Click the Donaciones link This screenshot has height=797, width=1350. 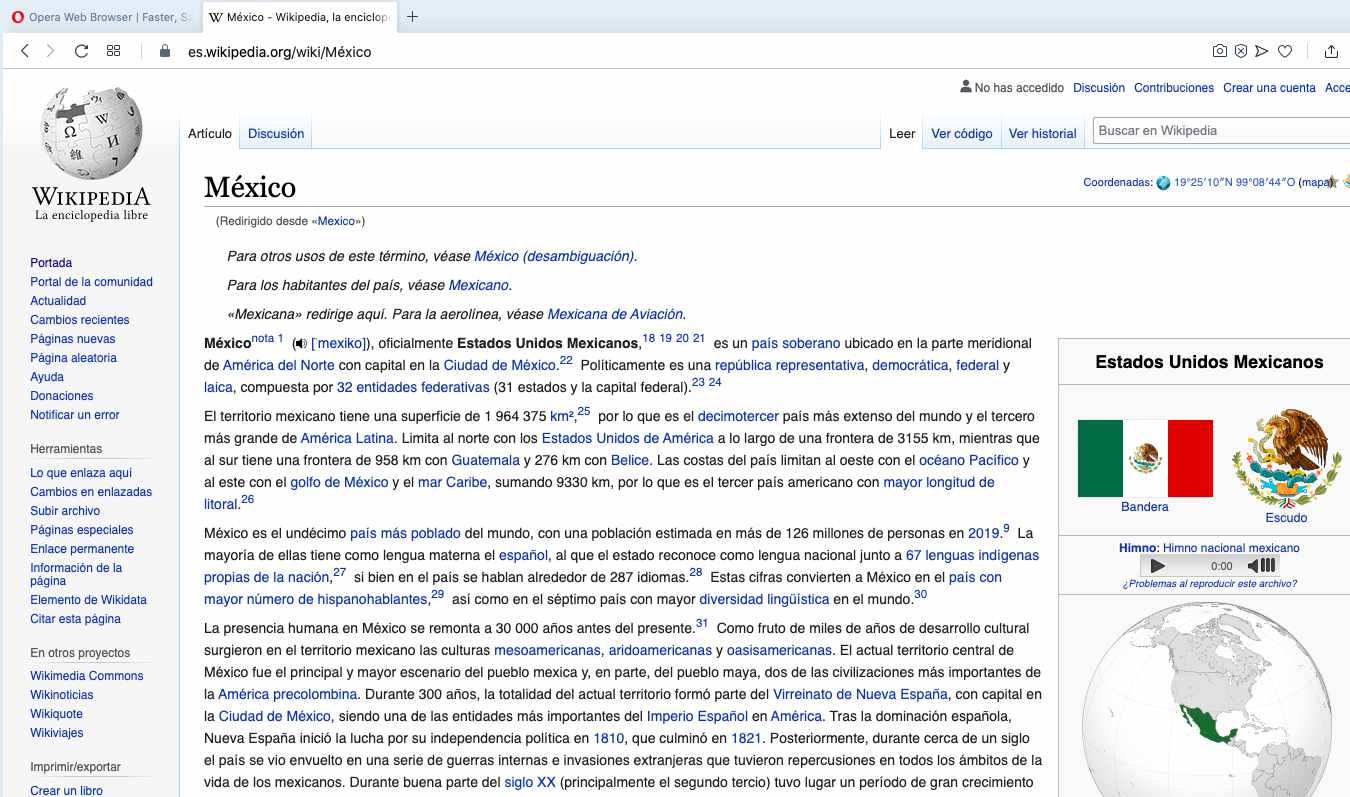coord(62,396)
